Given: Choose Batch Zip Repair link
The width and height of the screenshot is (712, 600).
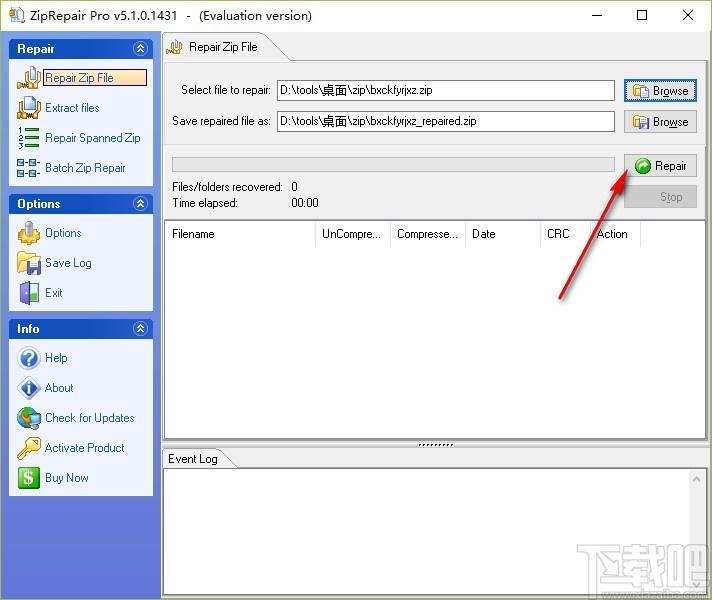Looking at the screenshot, I should (85, 168).
